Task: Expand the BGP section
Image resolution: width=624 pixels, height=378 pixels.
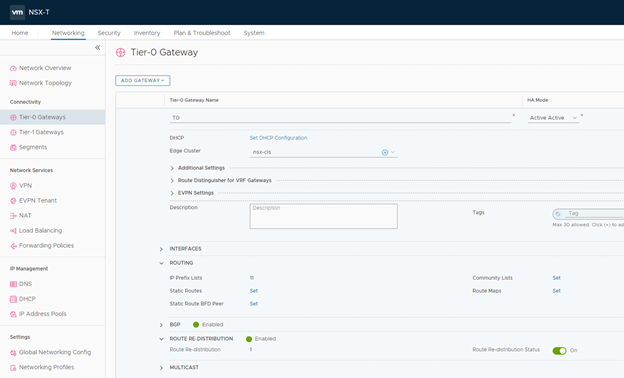Action: (x=161, y=325)
